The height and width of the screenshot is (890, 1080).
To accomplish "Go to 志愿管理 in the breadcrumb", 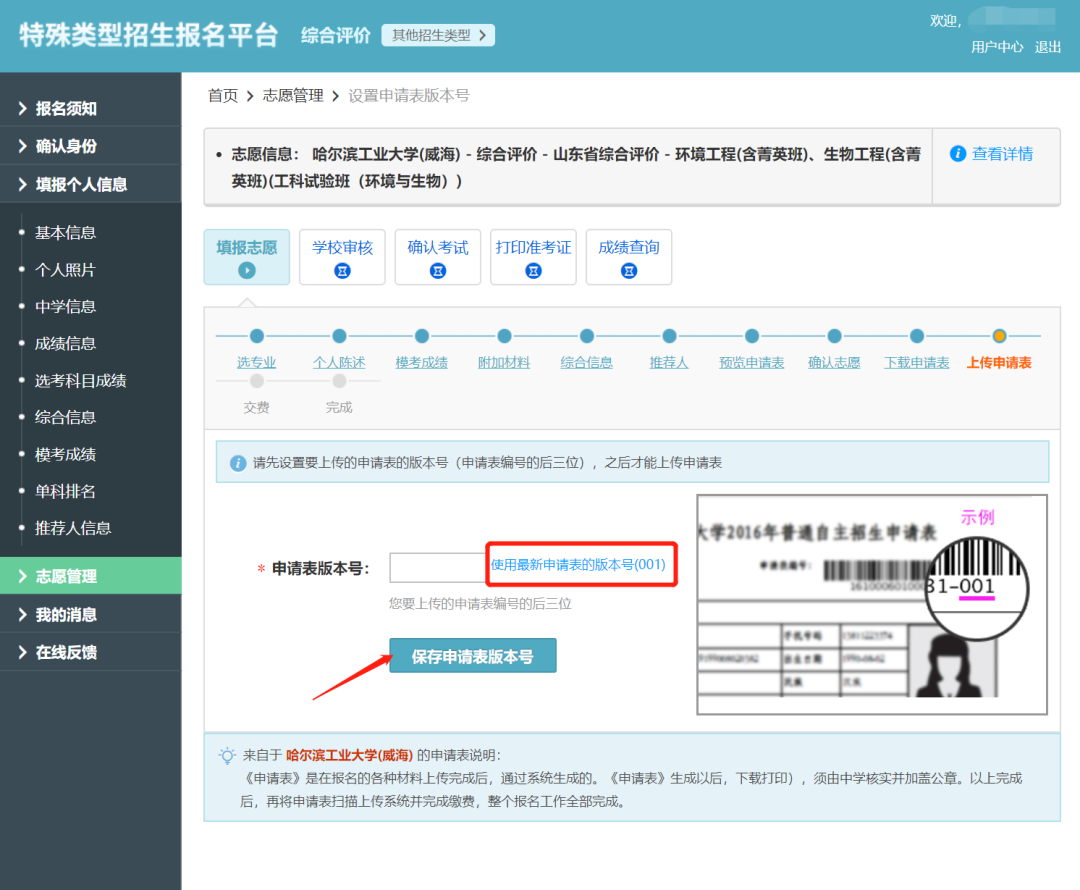I will point(293,96).
